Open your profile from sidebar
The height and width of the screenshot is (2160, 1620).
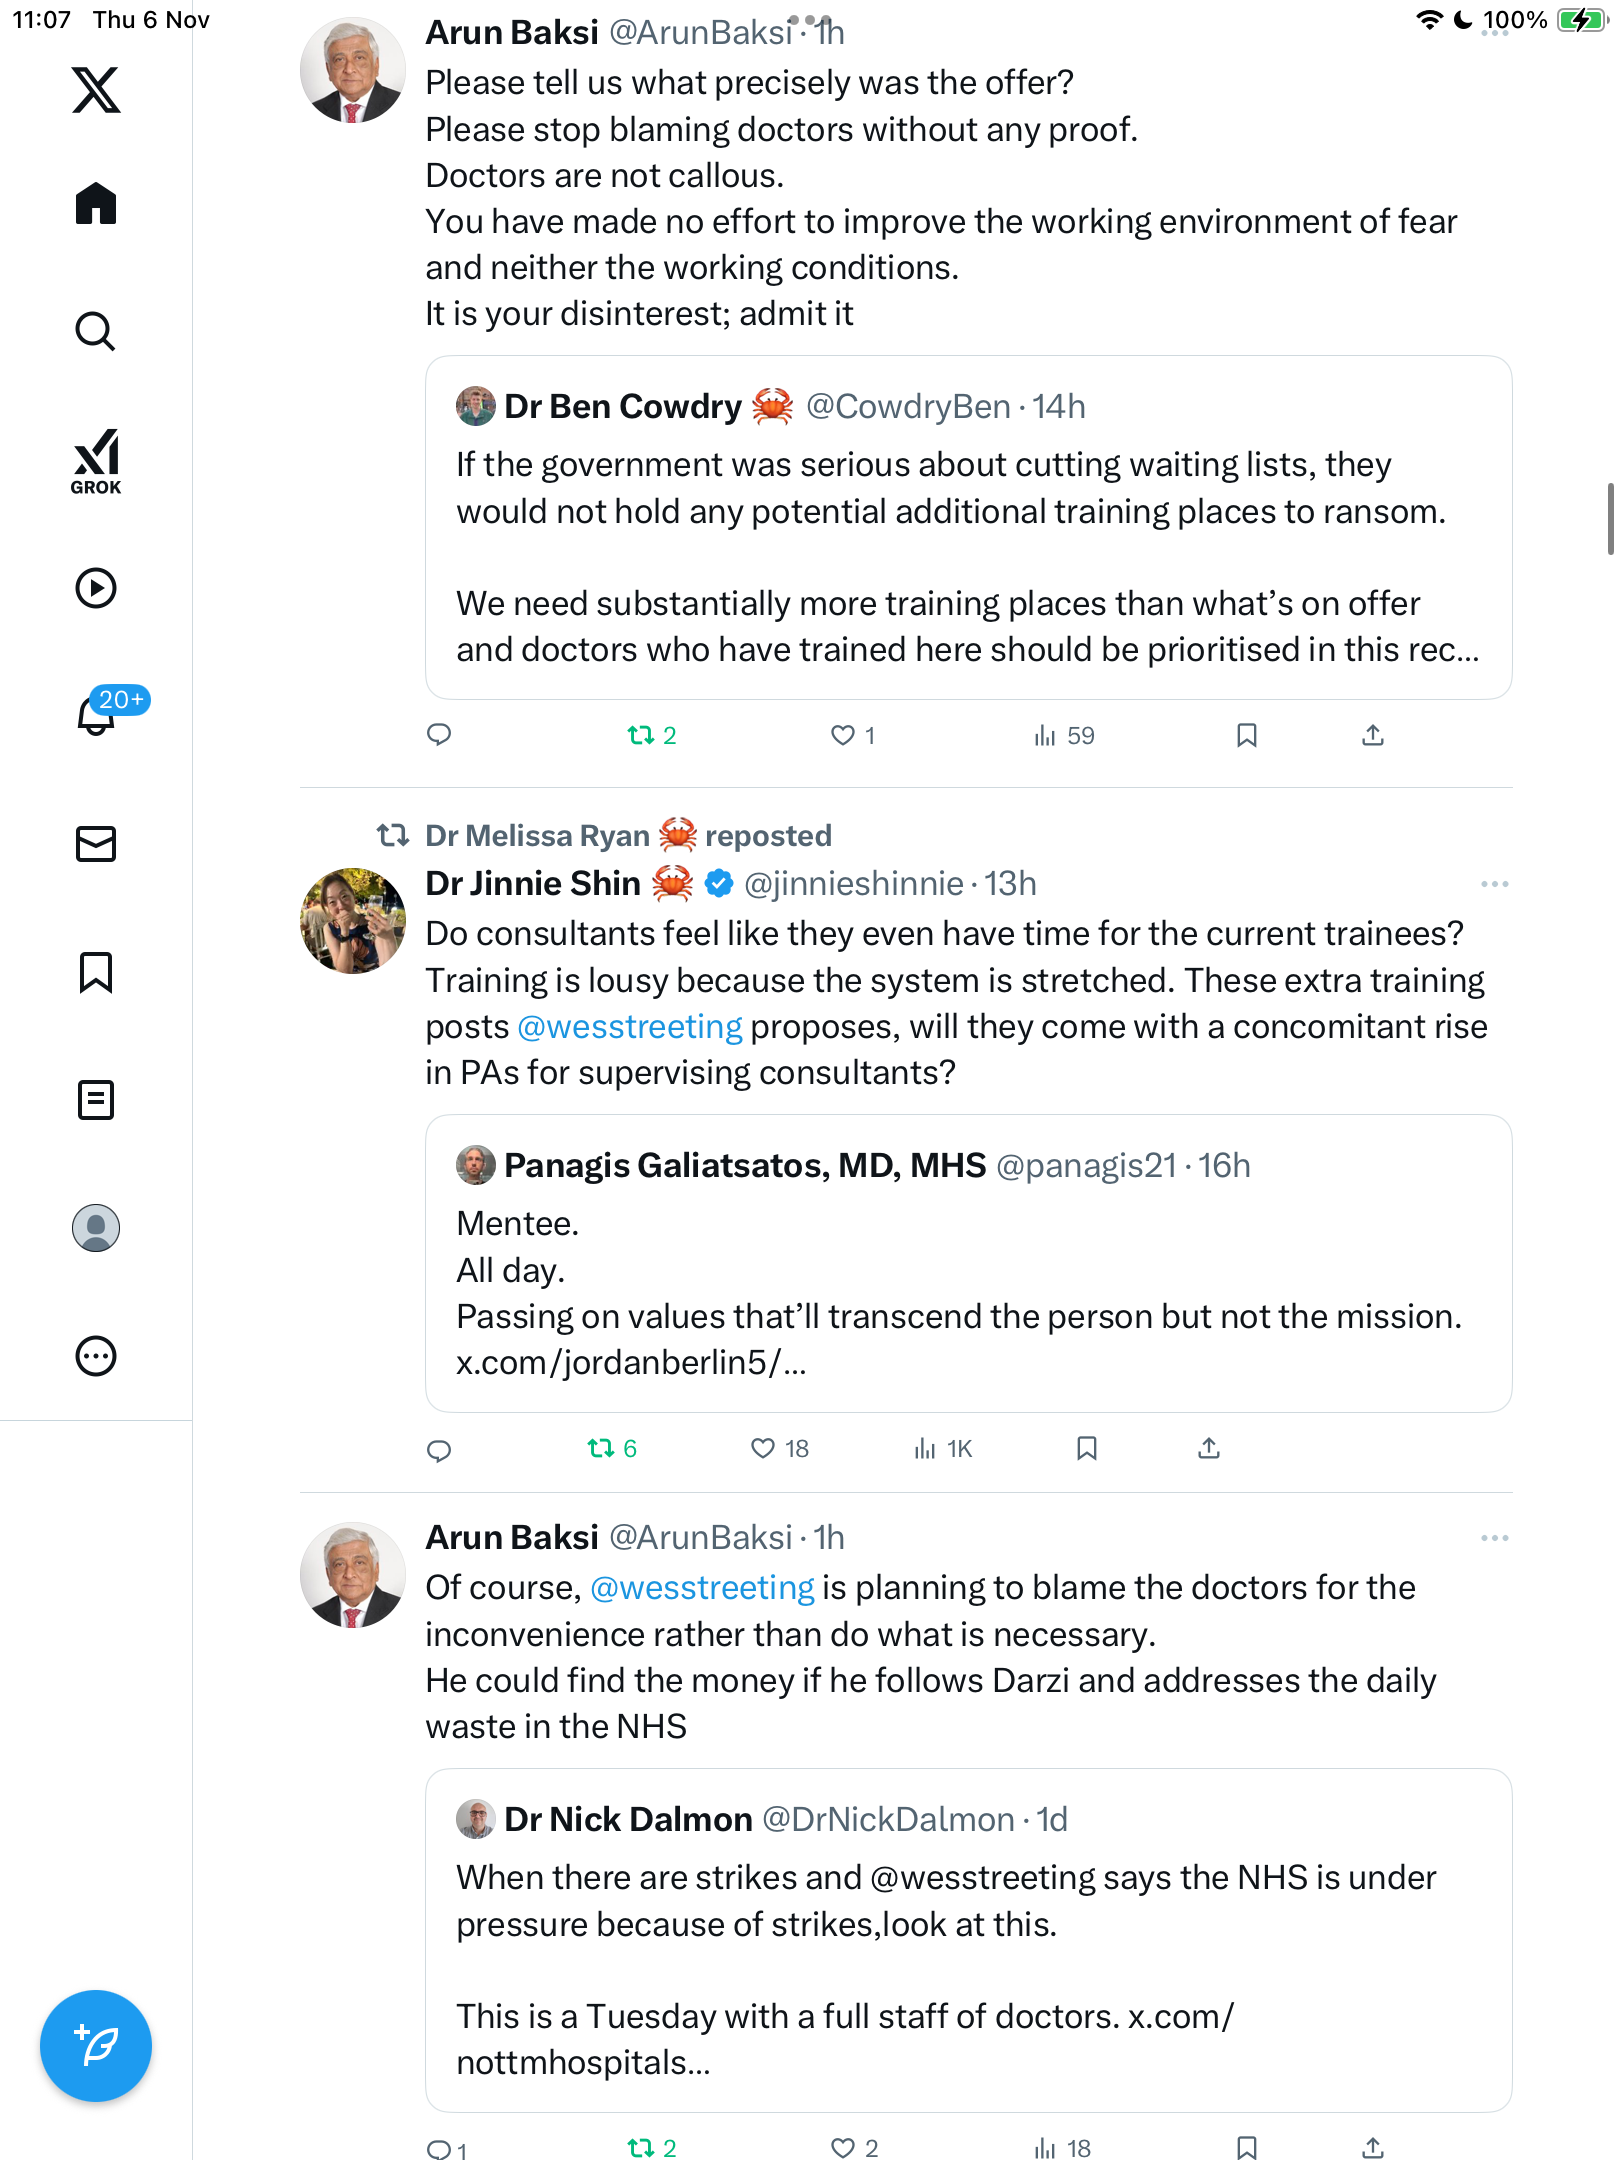click(96, 1228)
